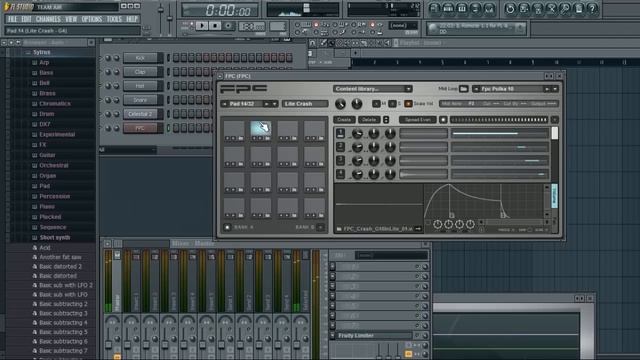Click the Lite Crash pad name field
The height and width of the screenshot is (360, 640).
tap(305, 104)
